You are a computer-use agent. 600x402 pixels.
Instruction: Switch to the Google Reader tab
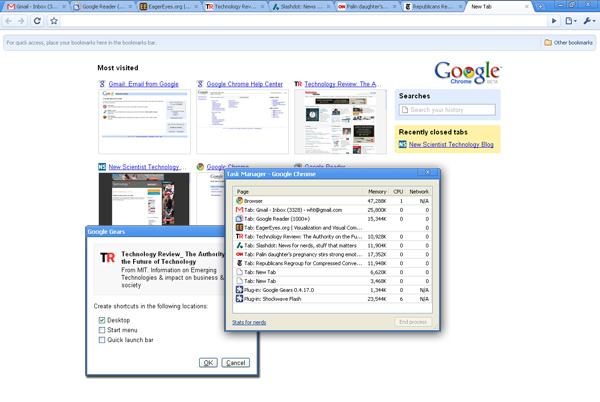coord(103,7)
